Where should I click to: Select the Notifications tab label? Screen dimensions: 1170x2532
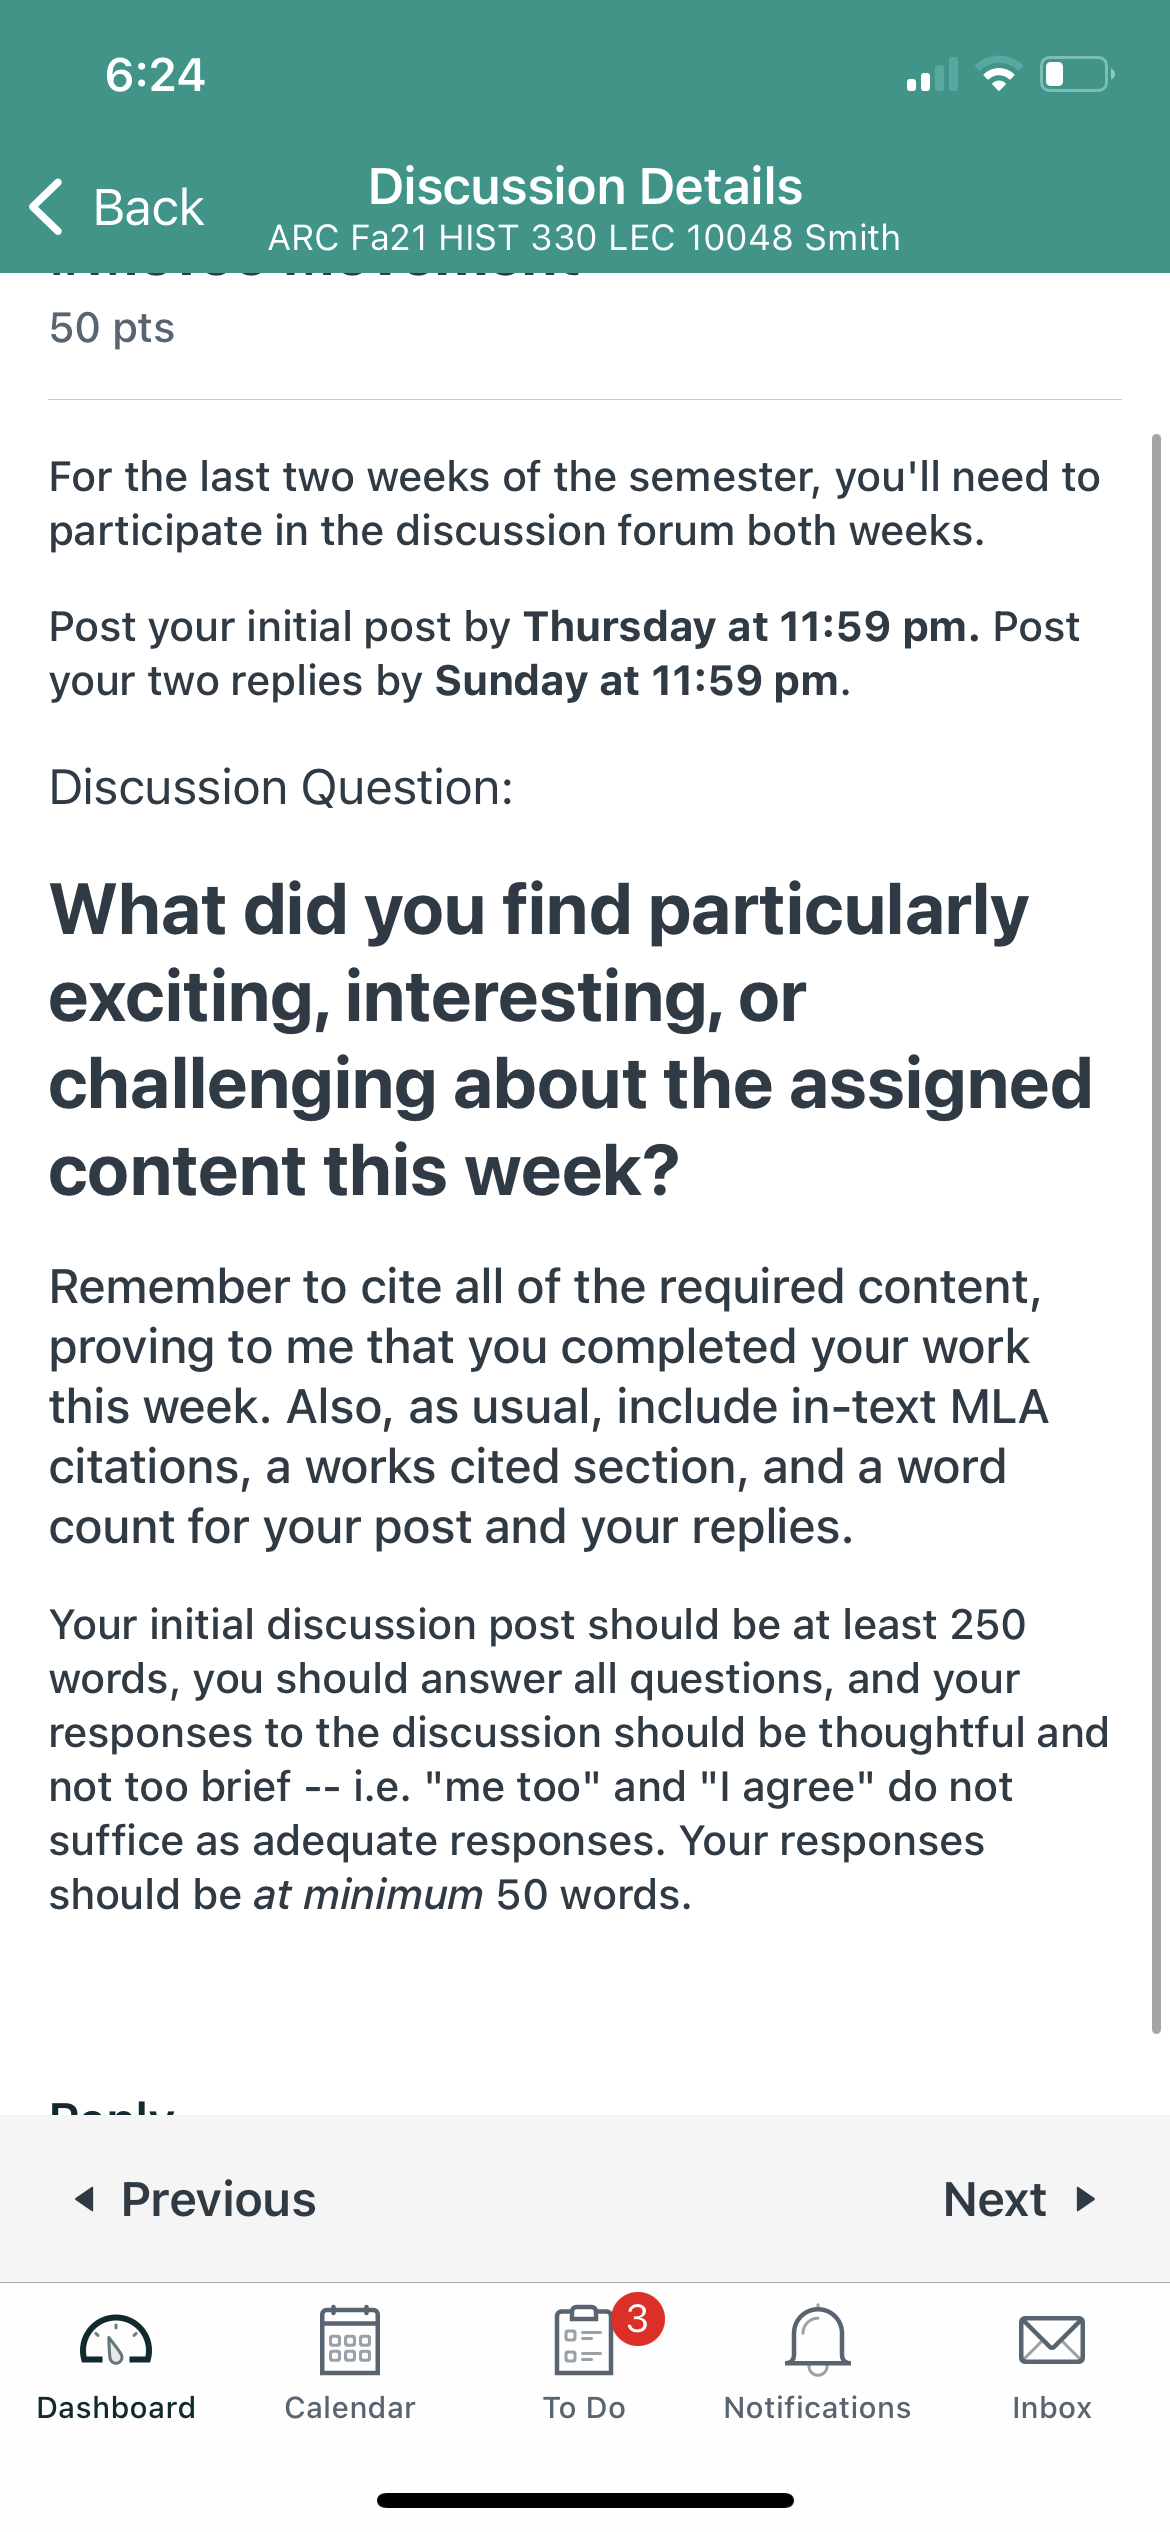(x=818, y=2407)
